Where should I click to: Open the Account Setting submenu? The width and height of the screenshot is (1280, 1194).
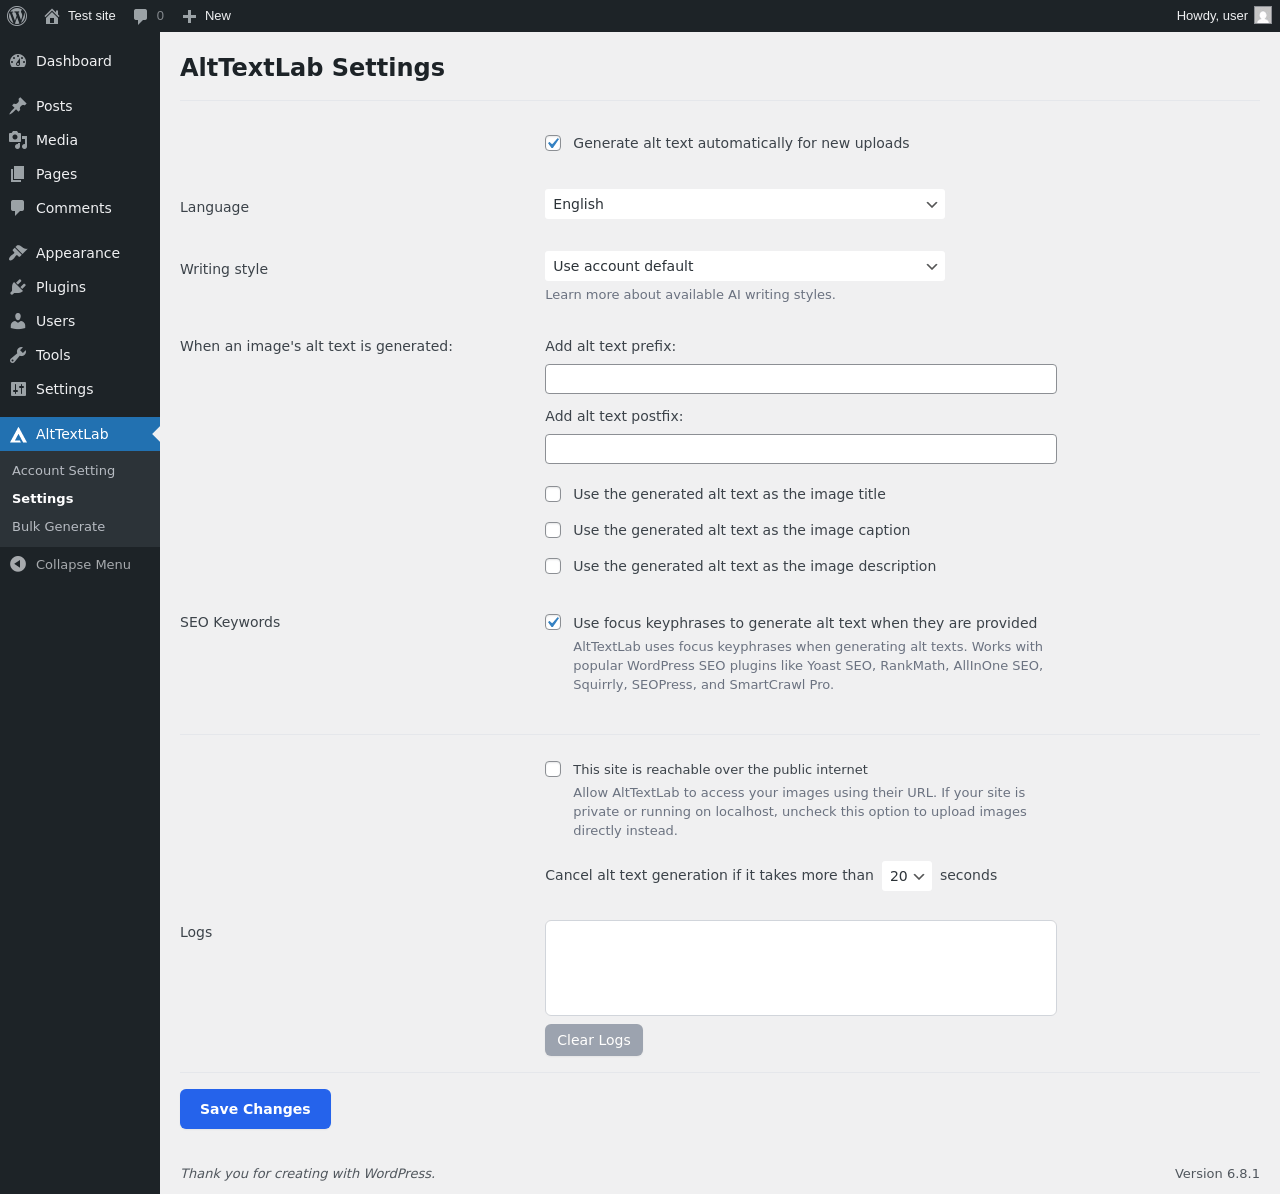click(64, 470)
